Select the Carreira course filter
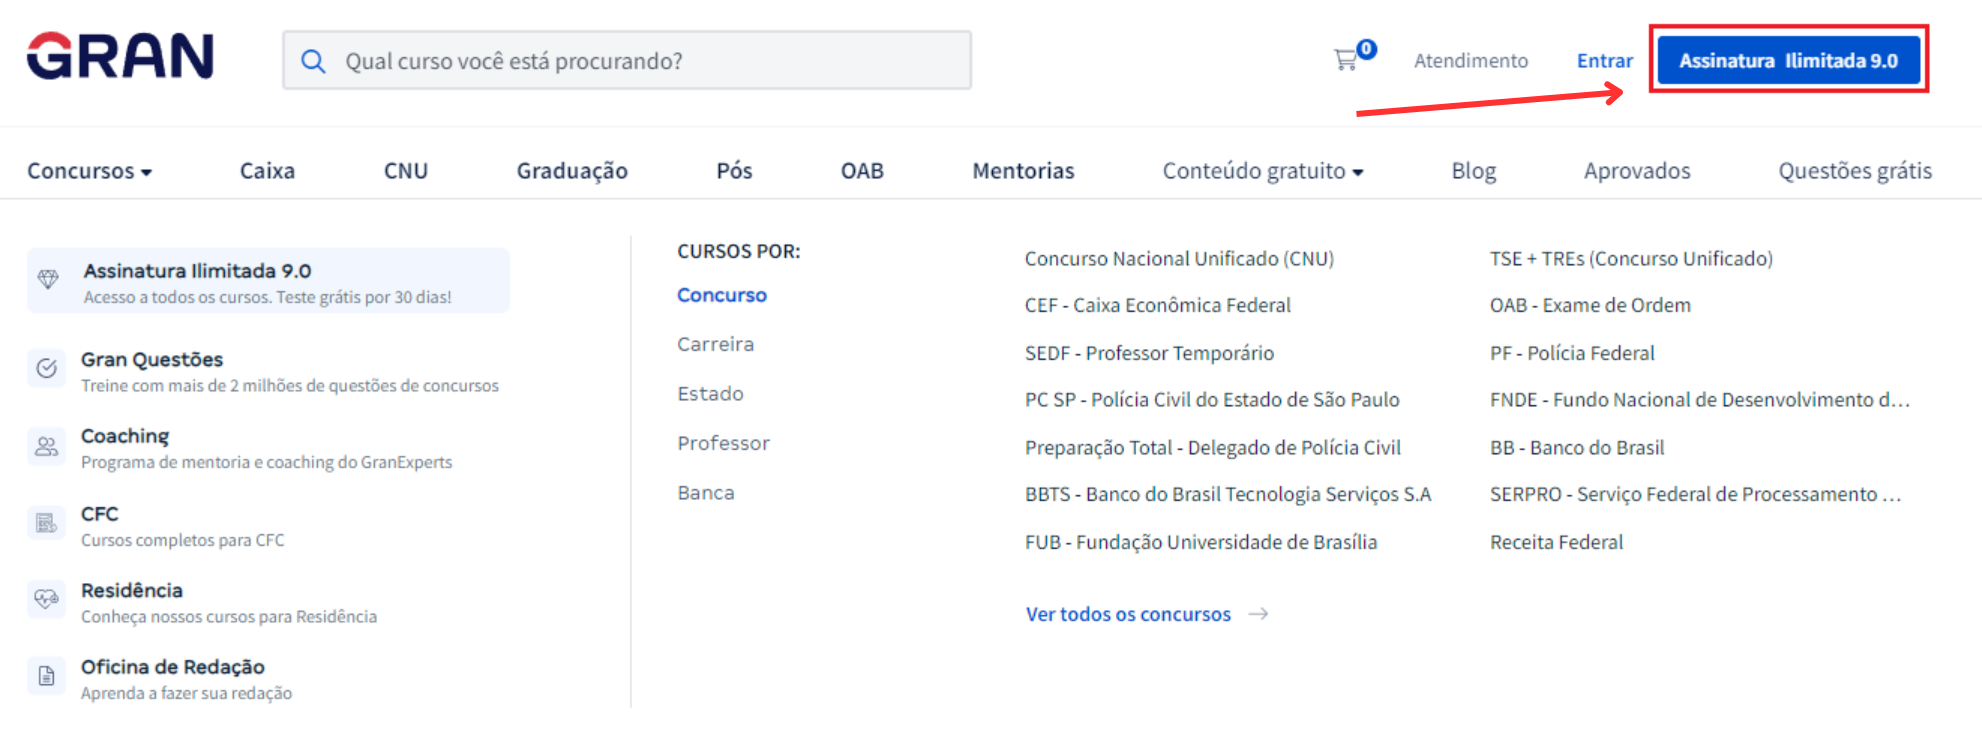 pos(715,344)
